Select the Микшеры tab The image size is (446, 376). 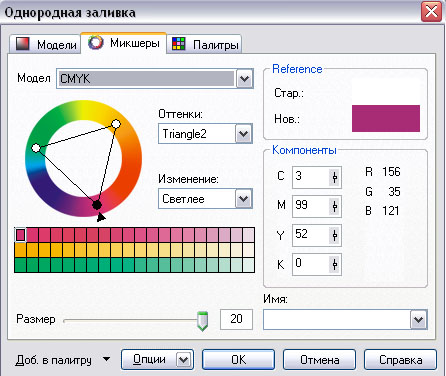point(123,43)
